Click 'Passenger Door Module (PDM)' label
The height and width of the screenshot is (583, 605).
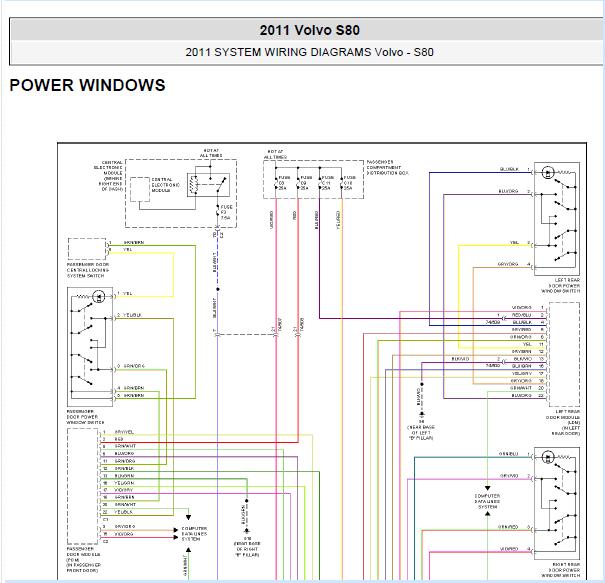(x=84, y=559)
